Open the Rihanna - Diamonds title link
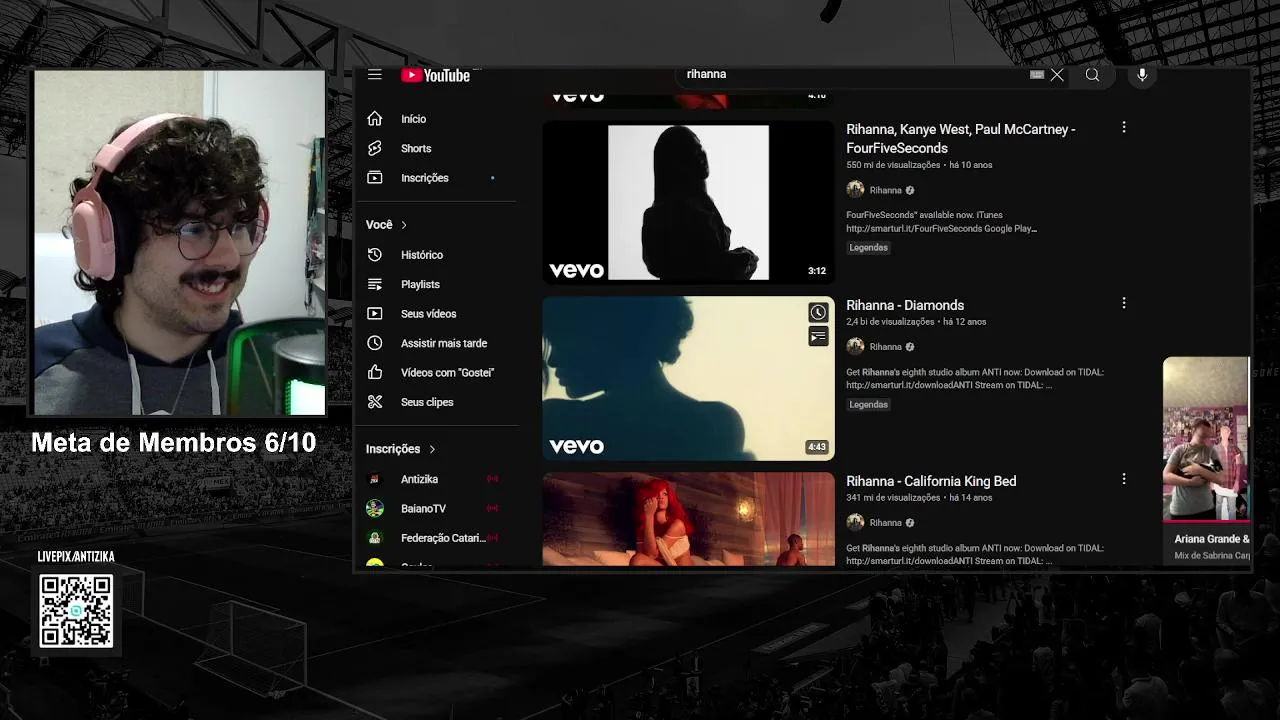Screen dimensions: 1280x720 point(905,305)
